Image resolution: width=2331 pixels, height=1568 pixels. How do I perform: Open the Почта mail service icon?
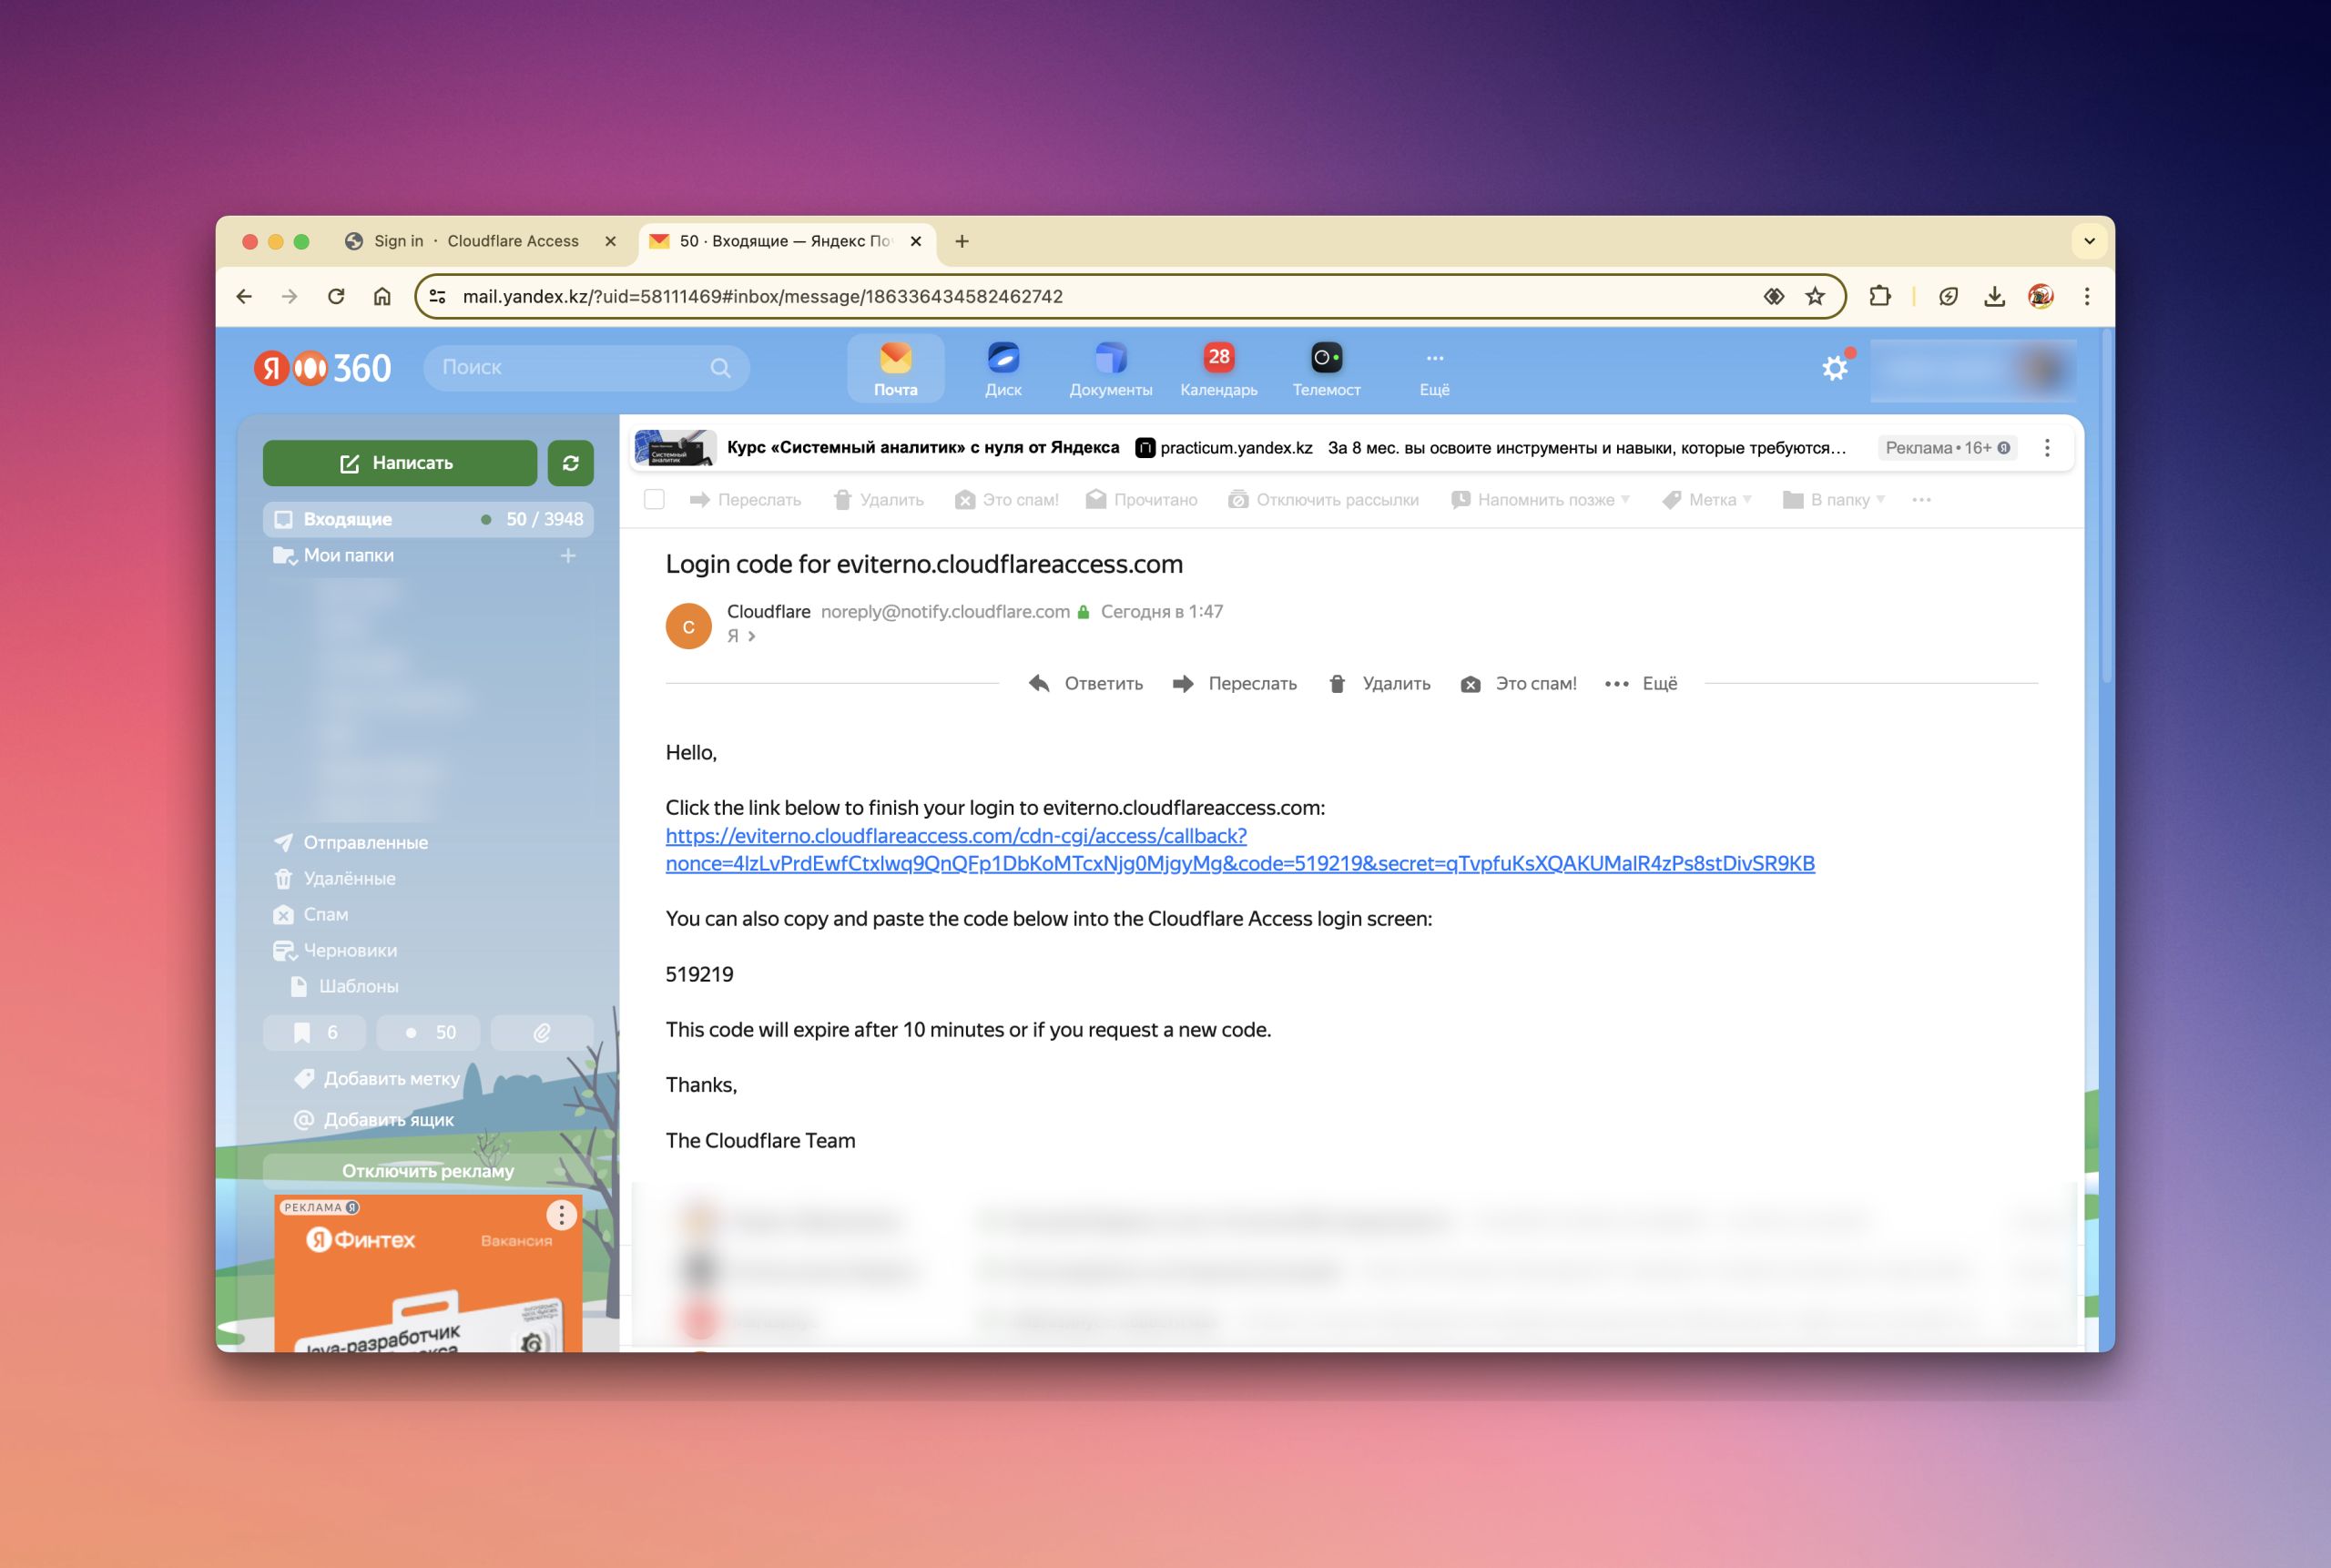coord(895,369)
